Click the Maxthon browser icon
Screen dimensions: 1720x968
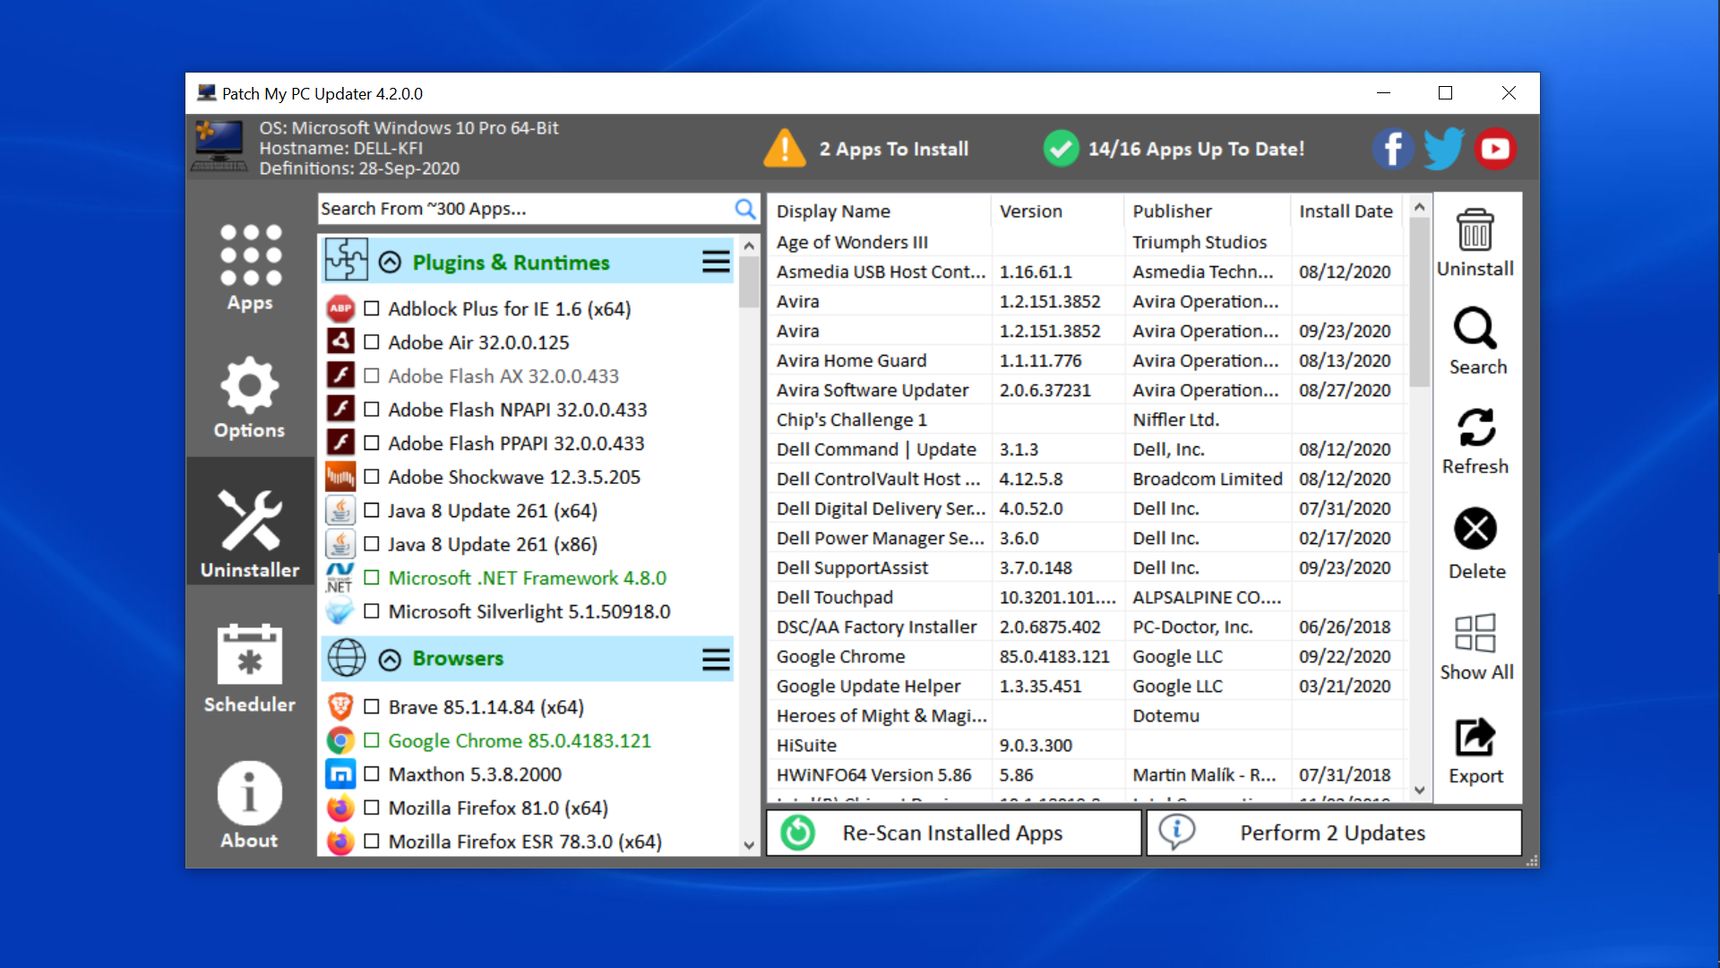[x=340, y=774]
